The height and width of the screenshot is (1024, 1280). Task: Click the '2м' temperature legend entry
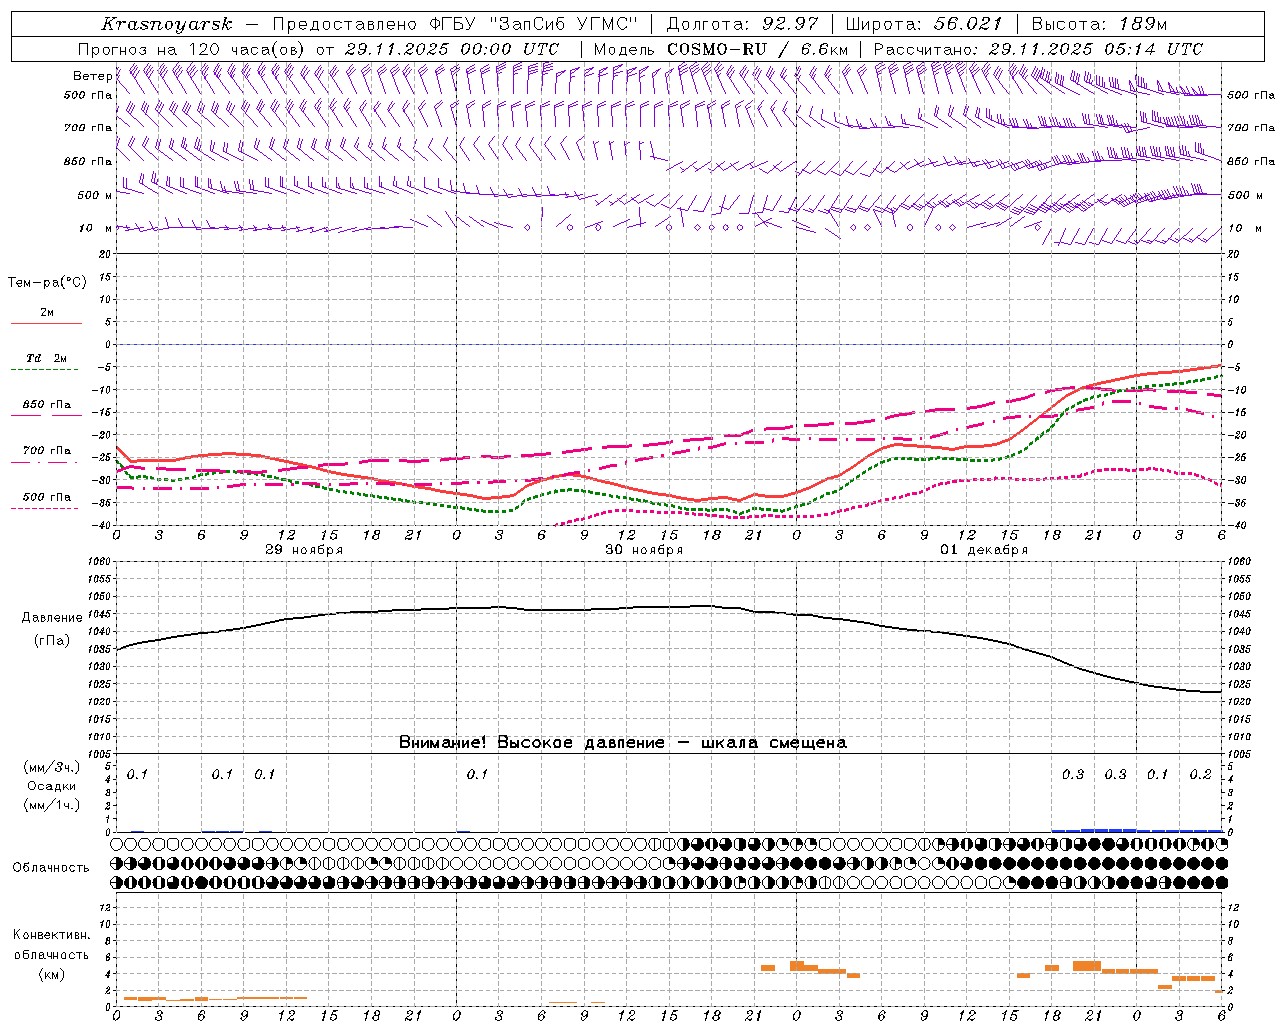pyautogui.click(x=47, y=313)
